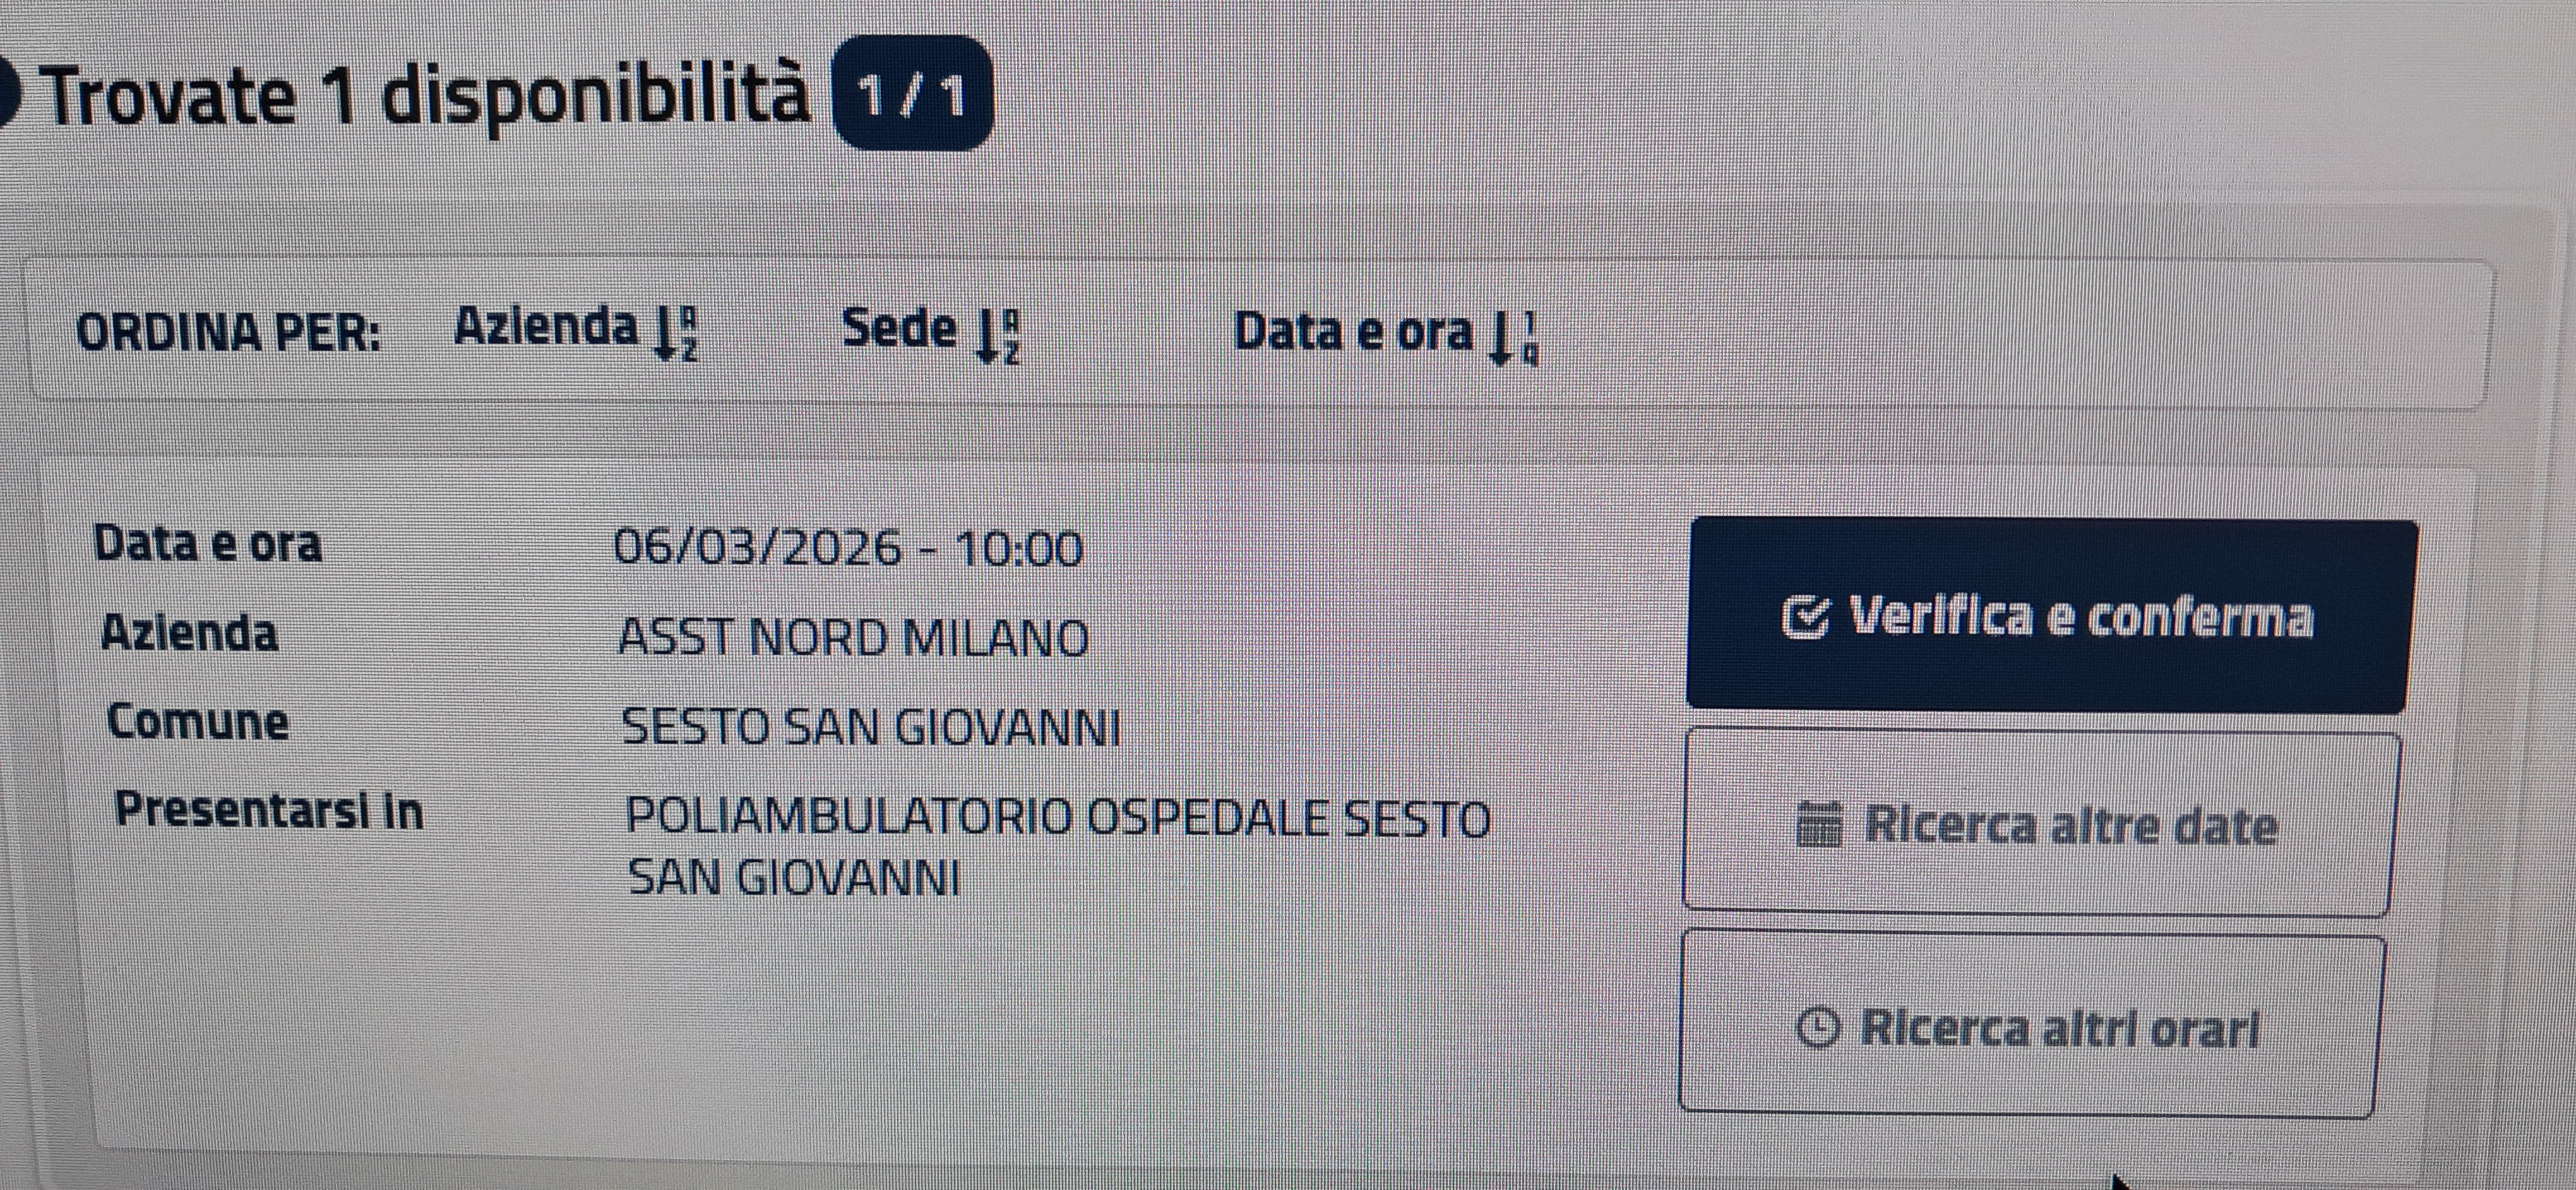Image resolution: width=2576 pixels, height=1190 pixels.
Task: Click the checkmark icon in Verifica e conferma
Action: pos(1806,618)
